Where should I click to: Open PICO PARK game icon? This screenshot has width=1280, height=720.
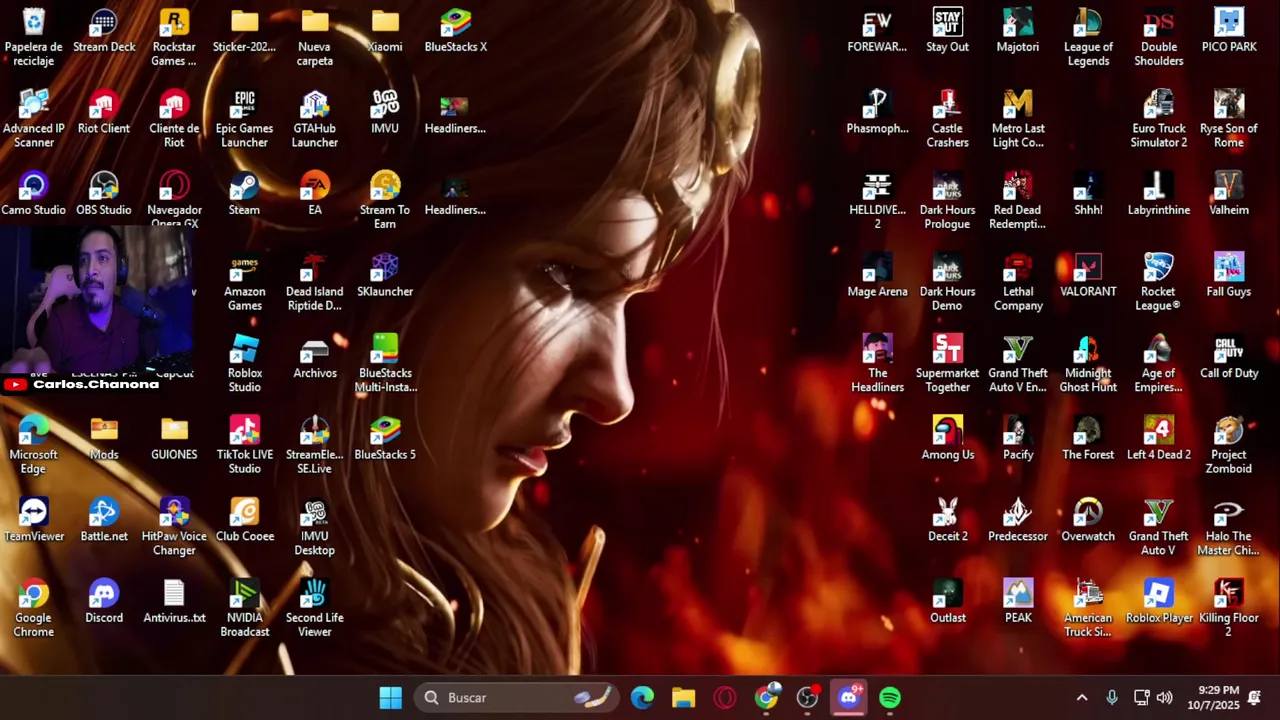1229,30
